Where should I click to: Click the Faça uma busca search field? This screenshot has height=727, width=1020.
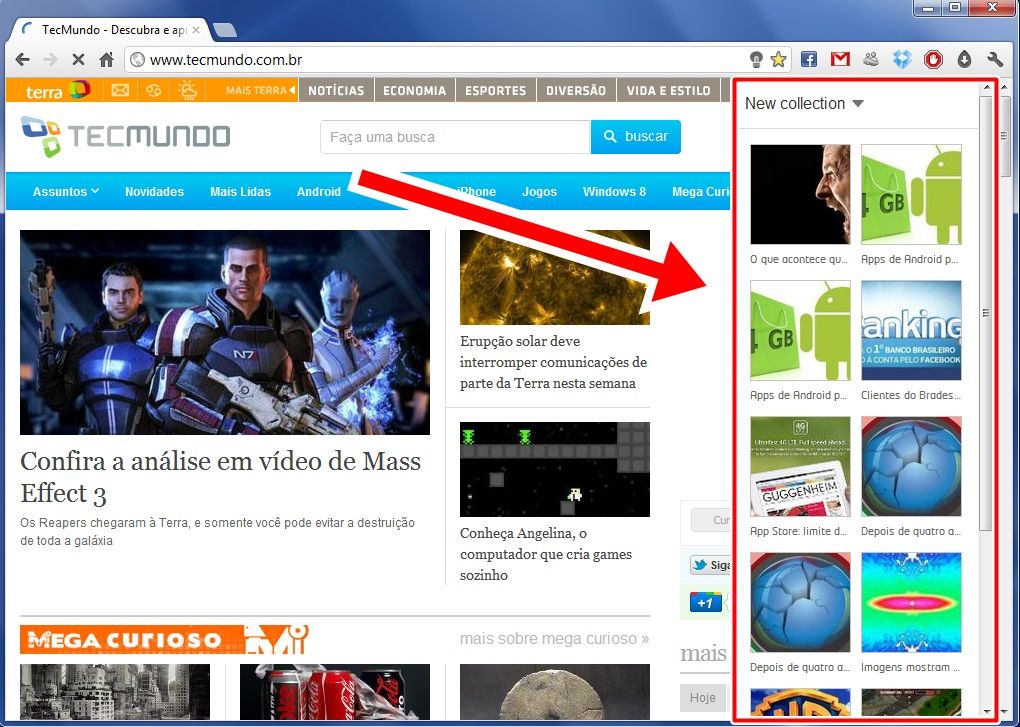(x=455, y=137)
